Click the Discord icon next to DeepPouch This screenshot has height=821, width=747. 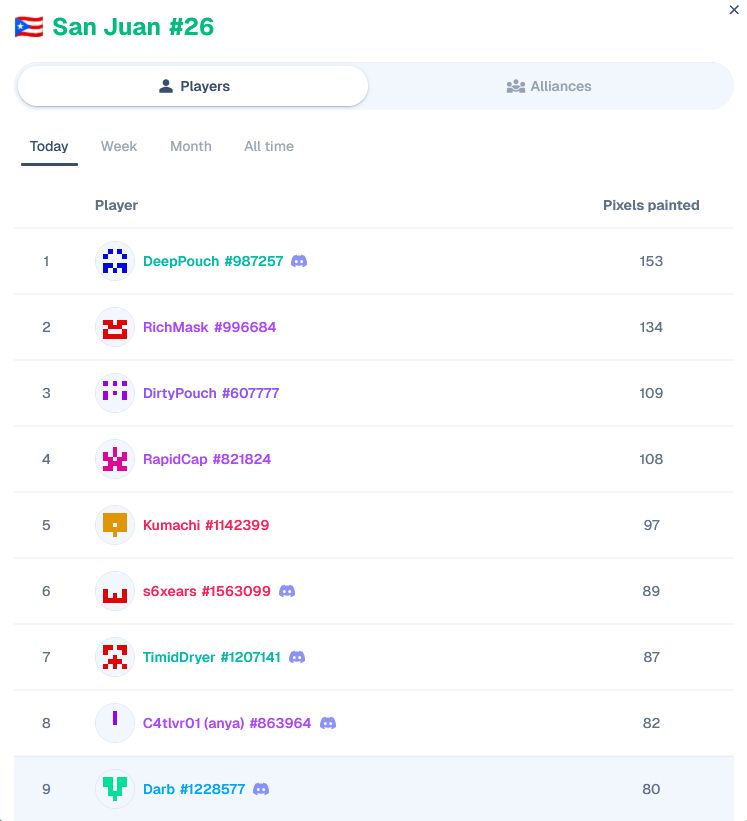pos(299,261)
